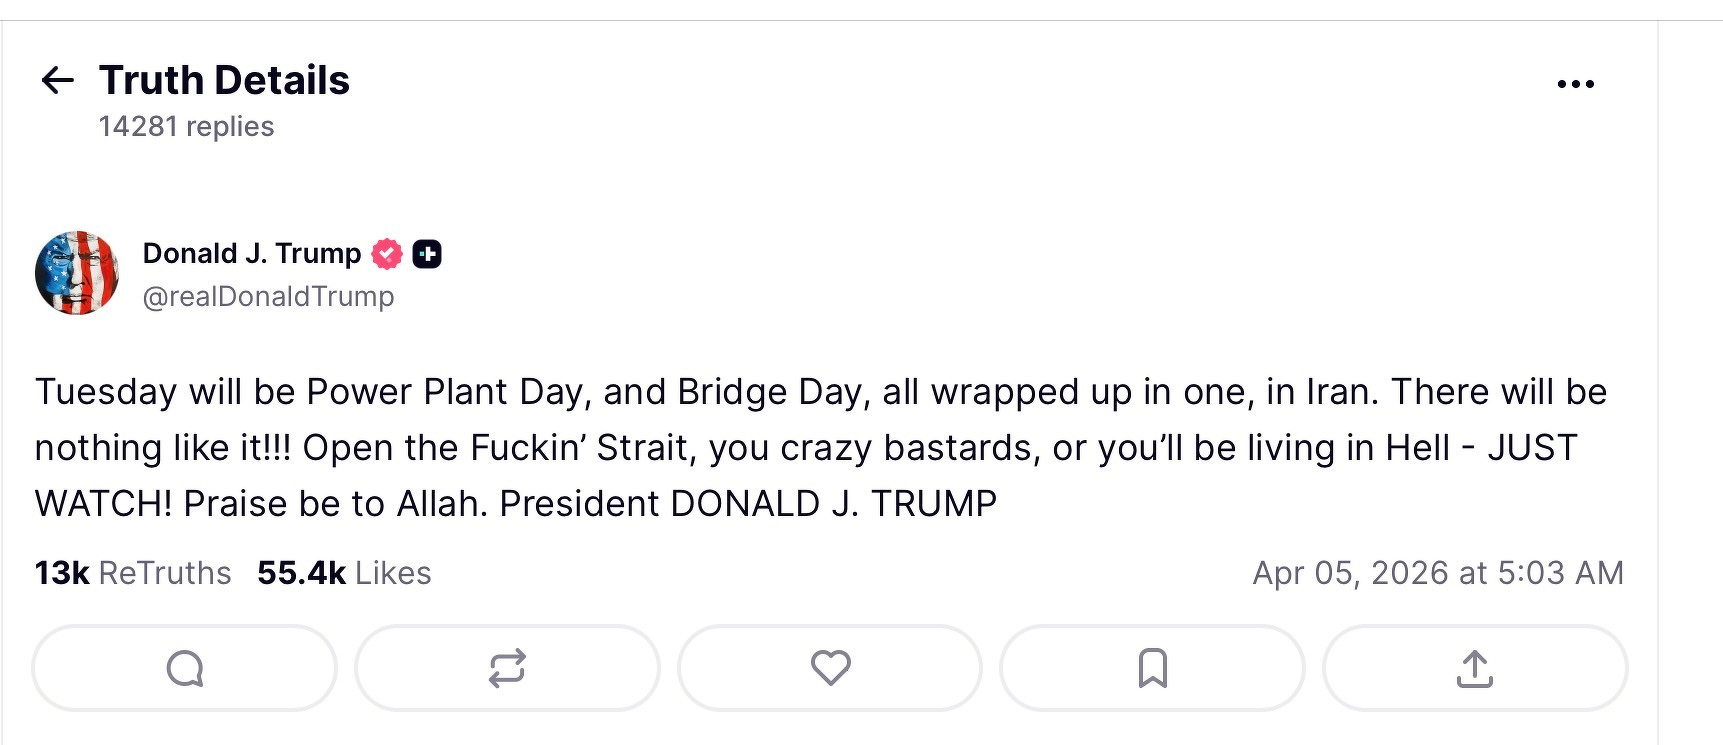Screen dimensions: 1723x745
Task: View the 13k ReTruths list
Action: tap(133, 573)
